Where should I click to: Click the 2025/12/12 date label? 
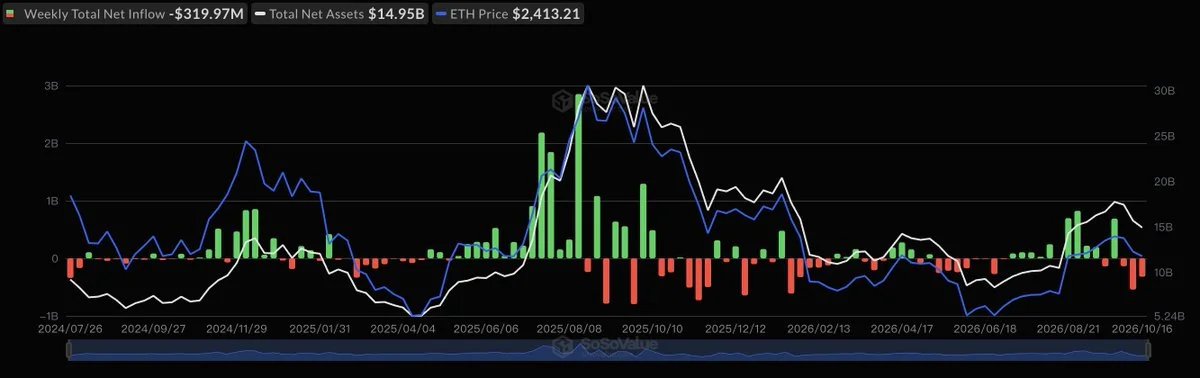[x=735, y=328]
